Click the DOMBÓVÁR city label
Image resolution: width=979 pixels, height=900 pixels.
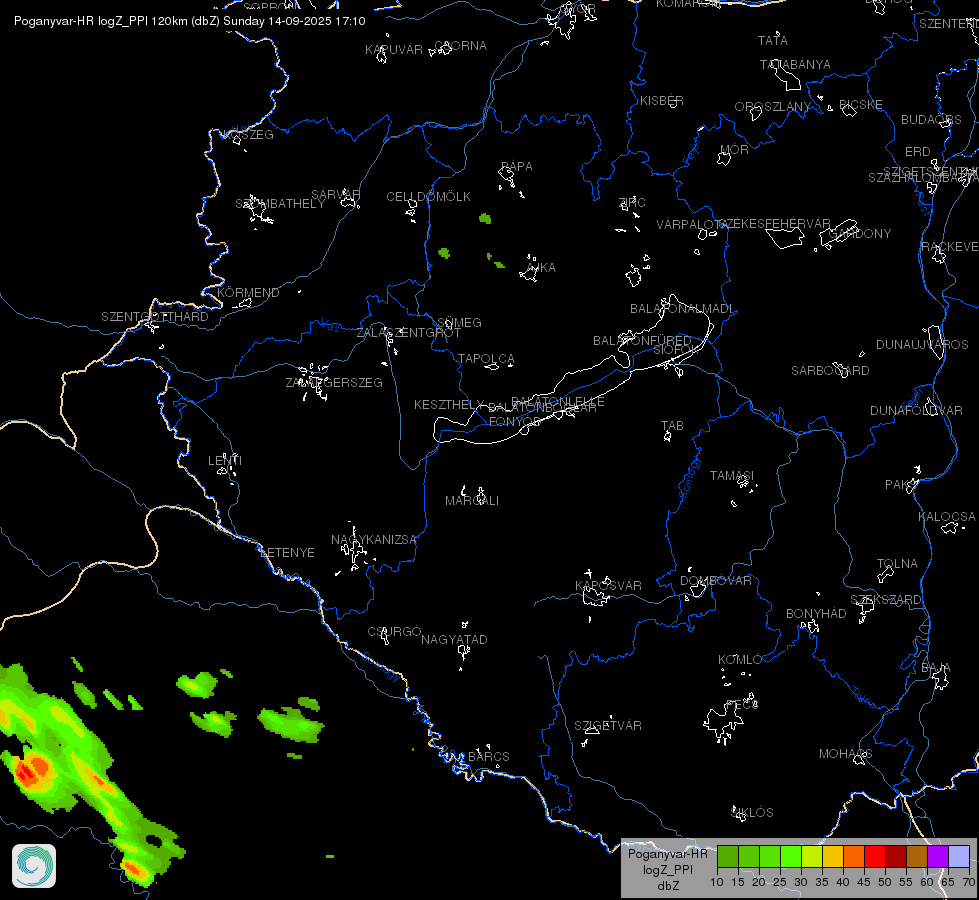716,580
